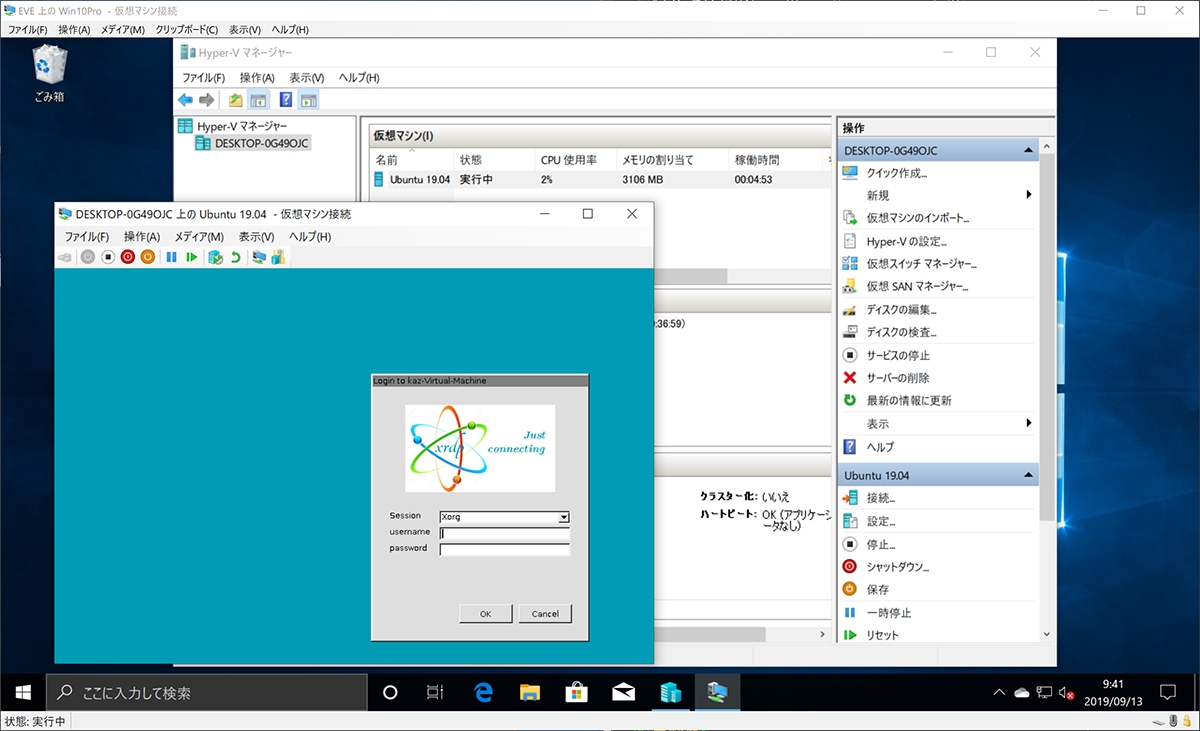Screen dimensions: 1200x731
Task: Click the Windows search box on taskbar
Action: coord(207,692)
